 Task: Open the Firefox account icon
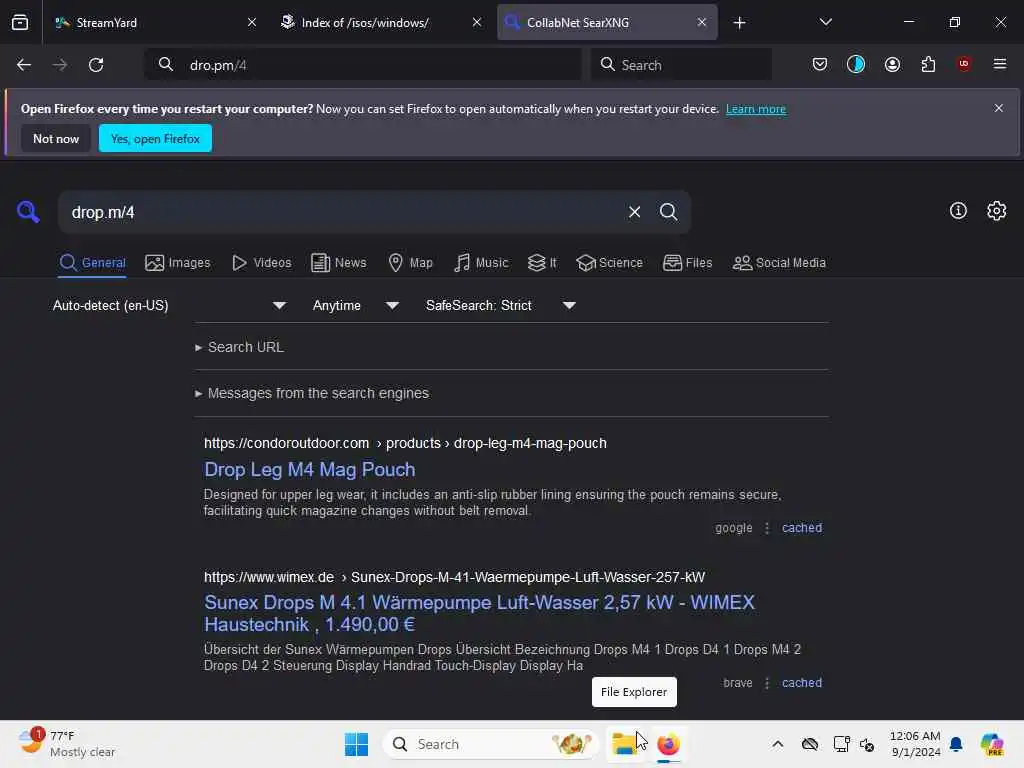(892, 64)
